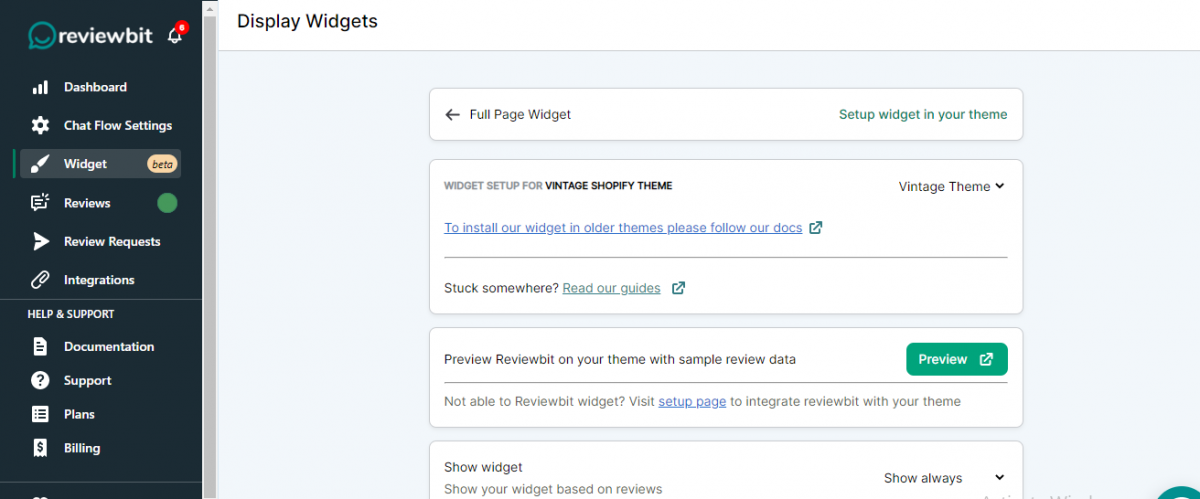This screenshot has width=1200, height=499.
Task: Open Setup widget in your theme link
Action: tap(923, 114)
